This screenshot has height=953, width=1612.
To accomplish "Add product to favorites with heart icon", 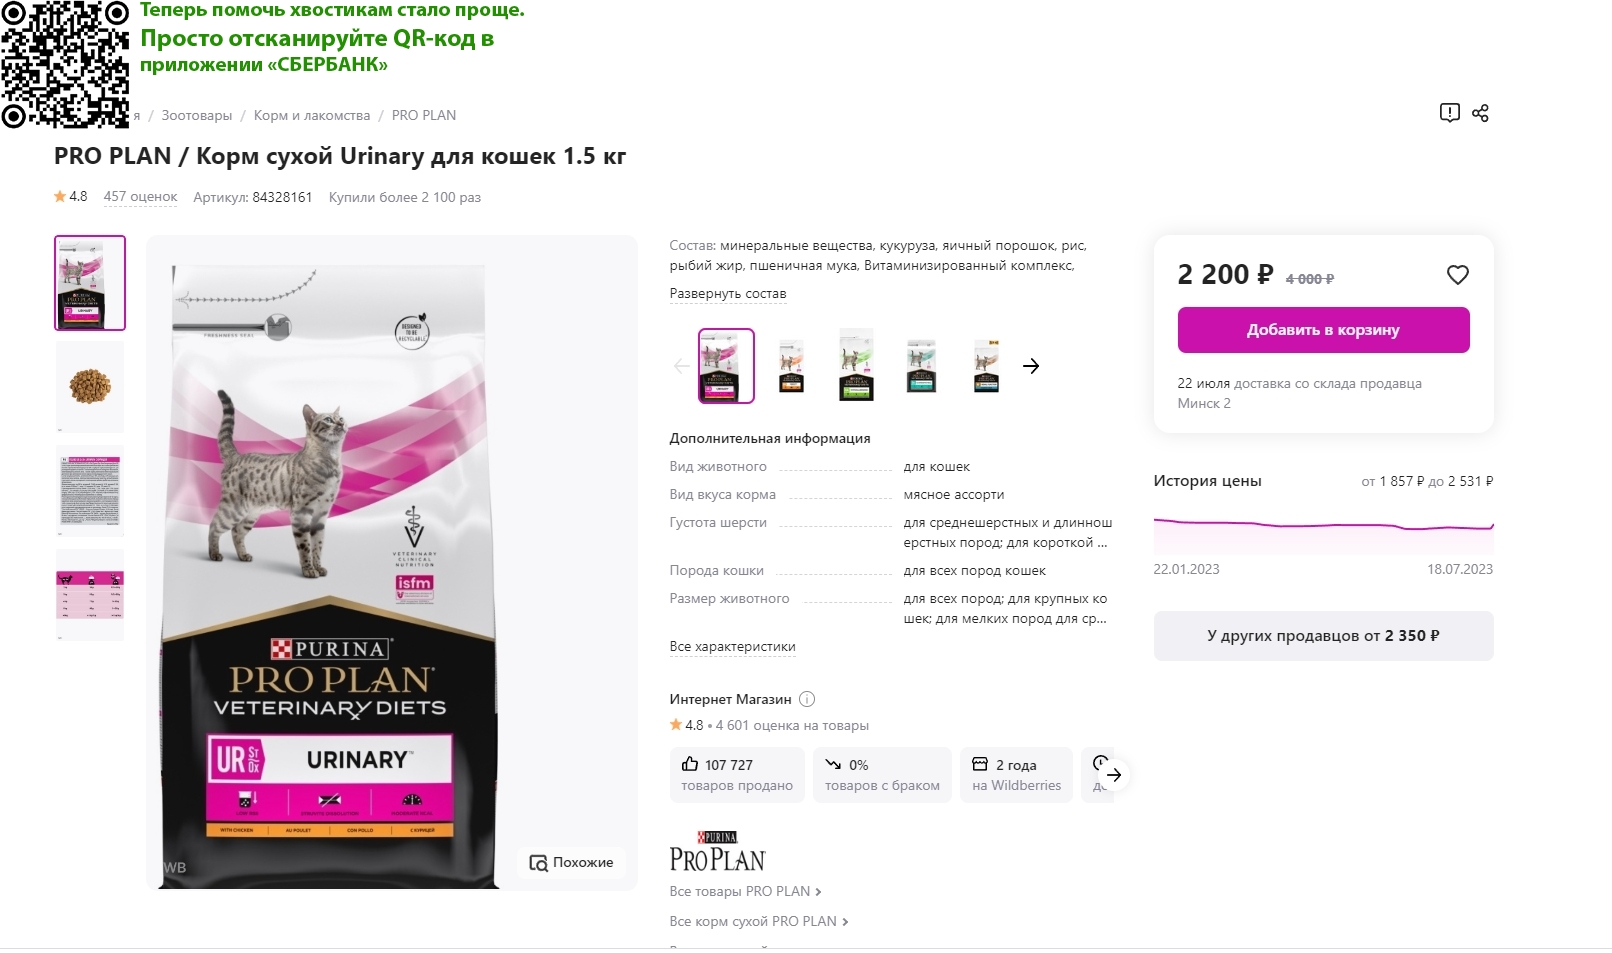I will click(x=1458, y=275).
